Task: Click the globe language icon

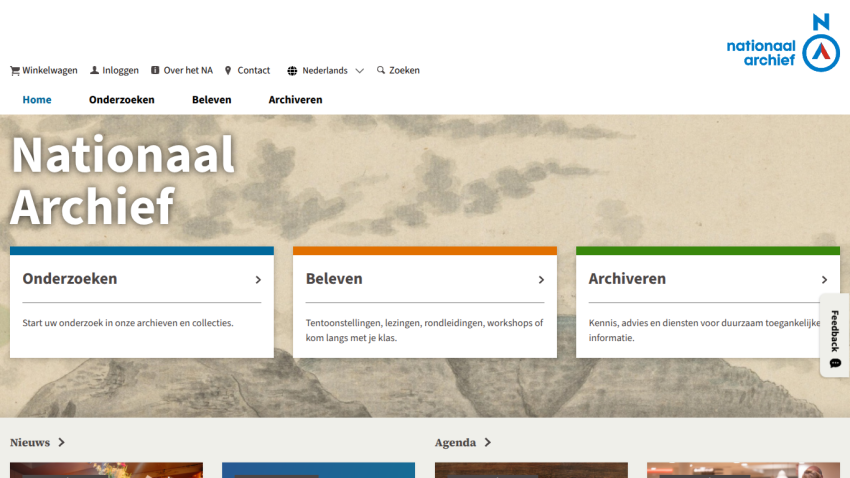Action: coord(292,70)
